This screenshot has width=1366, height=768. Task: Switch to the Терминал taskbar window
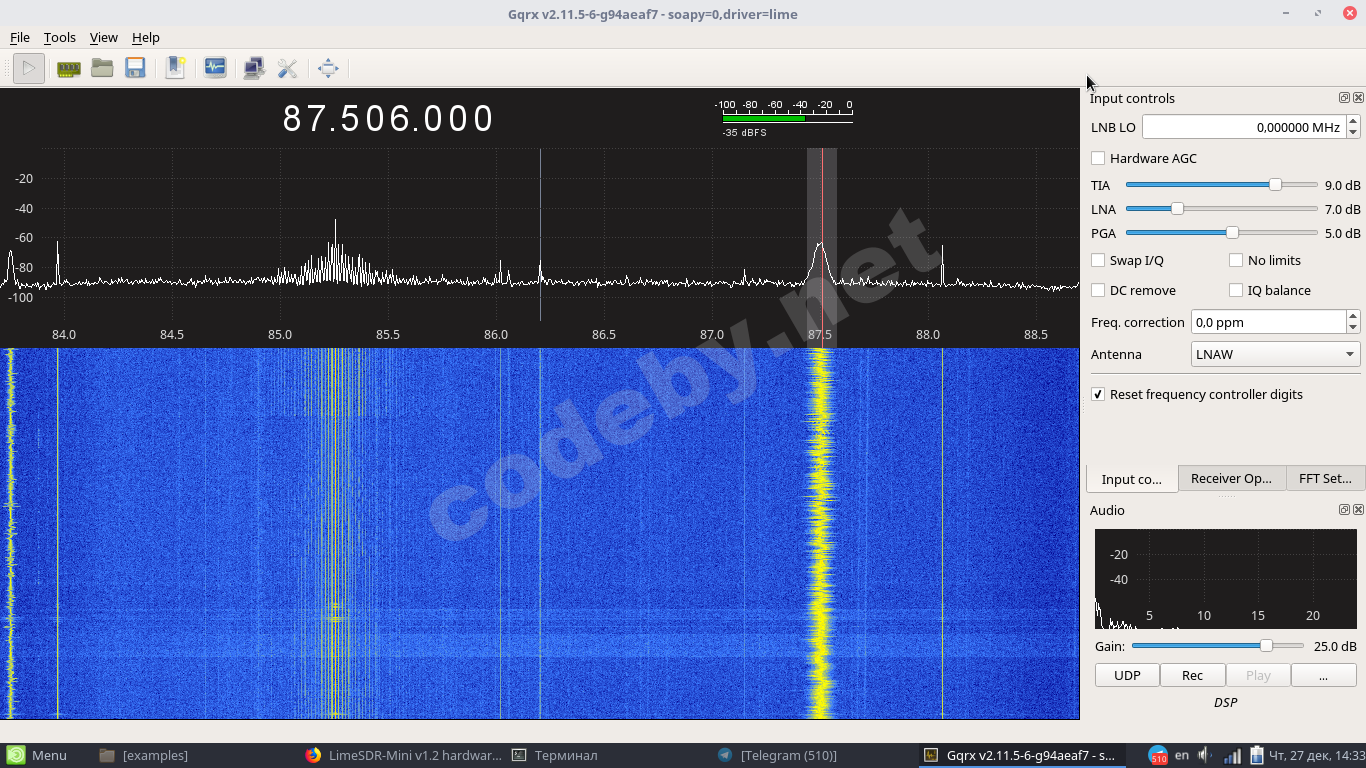click(x=555, y=755)
